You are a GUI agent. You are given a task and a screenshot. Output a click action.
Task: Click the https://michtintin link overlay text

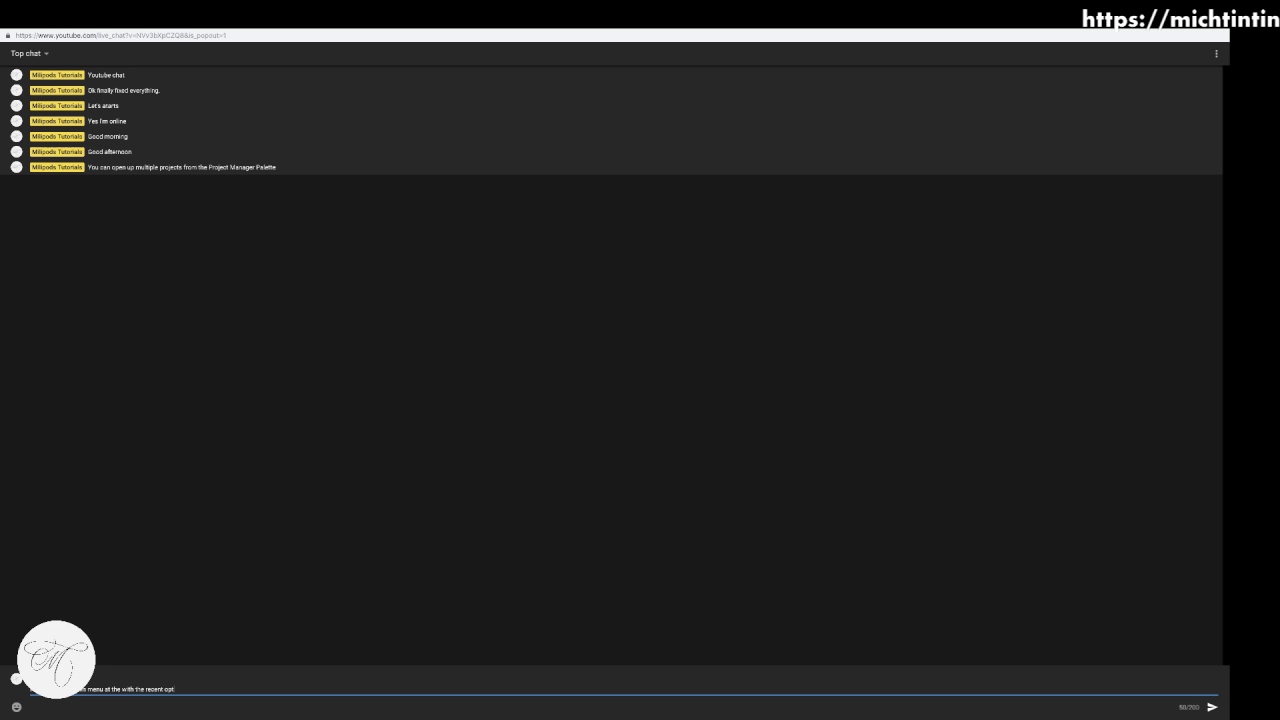tap(1180, 19)
